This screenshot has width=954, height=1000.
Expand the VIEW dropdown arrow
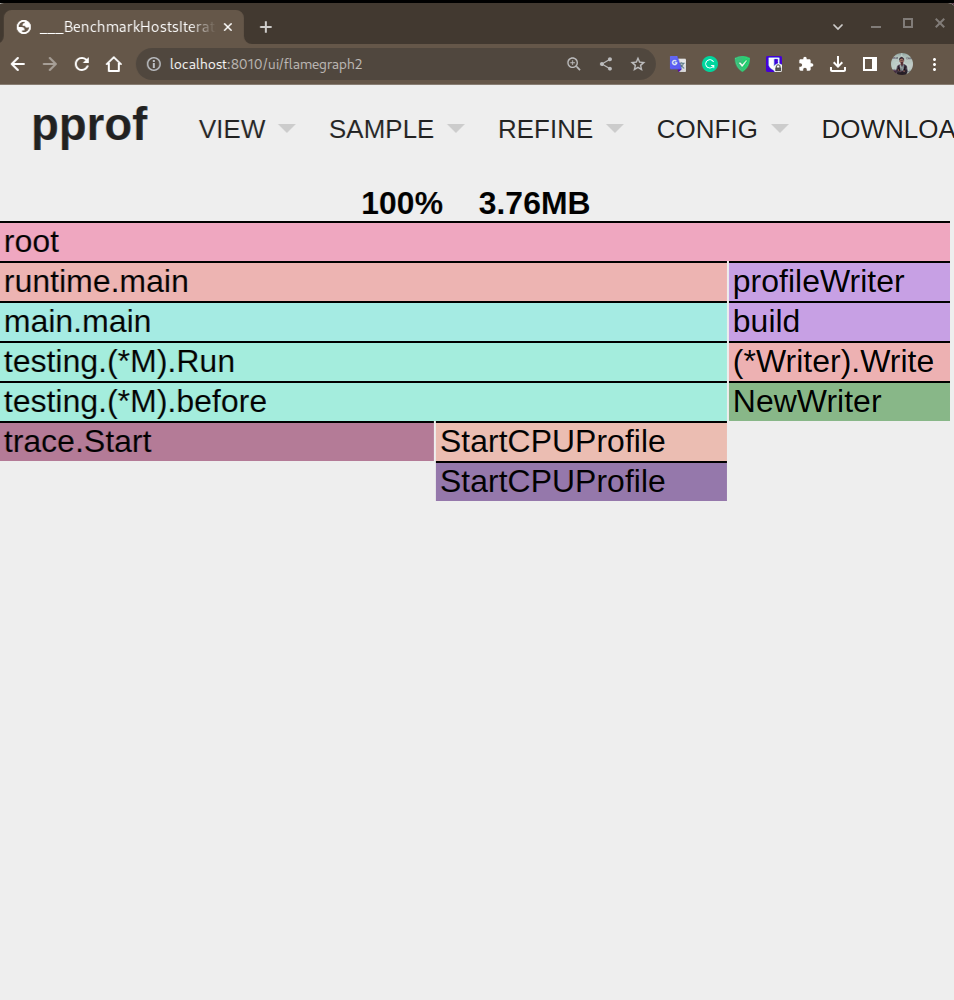point(287,129)
